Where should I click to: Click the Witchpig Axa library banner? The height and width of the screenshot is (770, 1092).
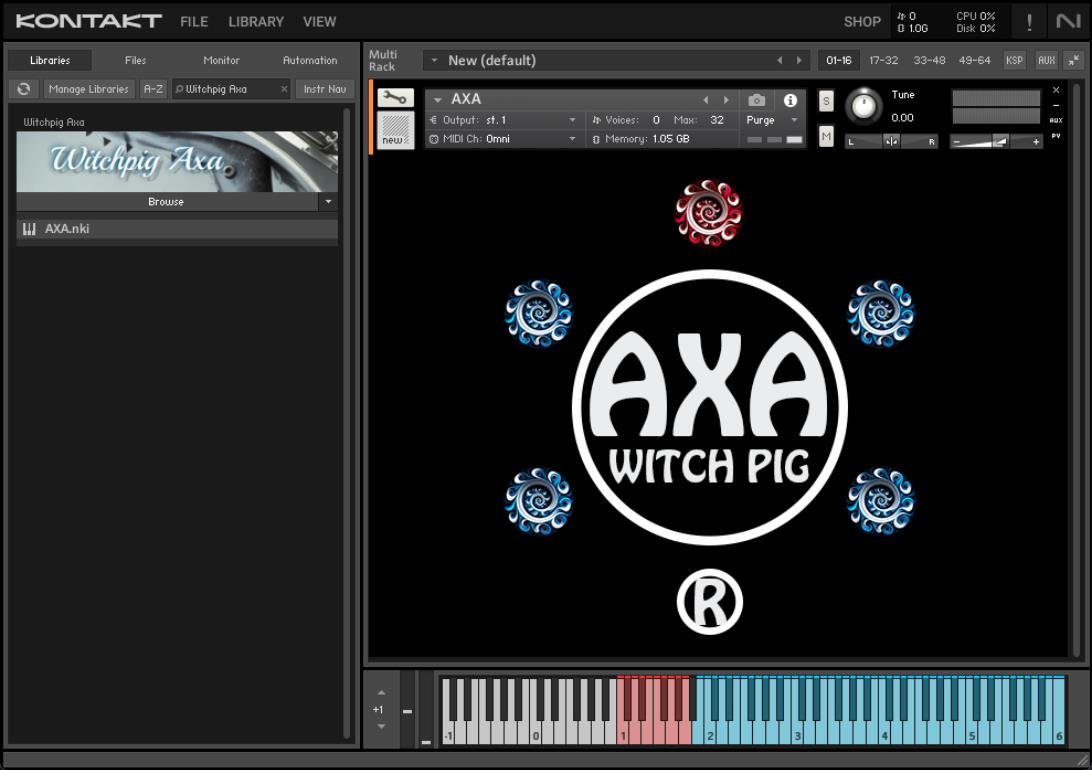click(x=177, y=162)
